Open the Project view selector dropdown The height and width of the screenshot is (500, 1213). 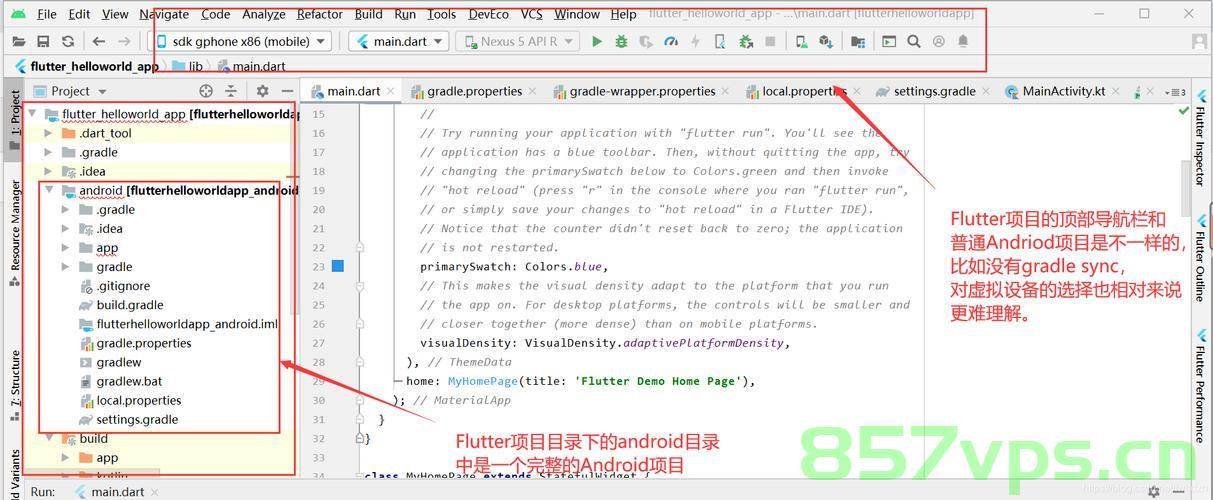[72, 91]
